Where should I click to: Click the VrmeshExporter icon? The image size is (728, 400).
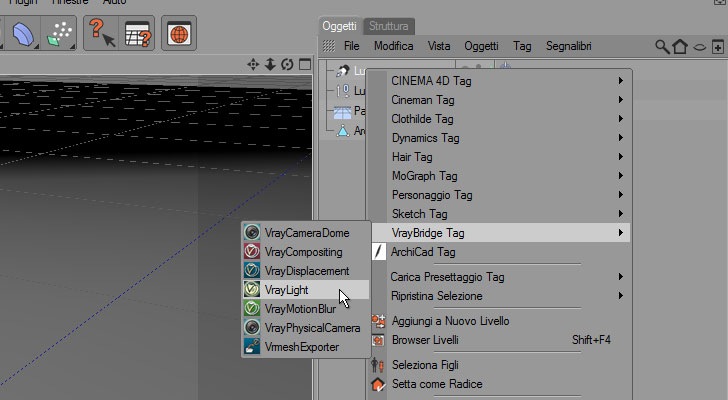(x=252, y=347)
